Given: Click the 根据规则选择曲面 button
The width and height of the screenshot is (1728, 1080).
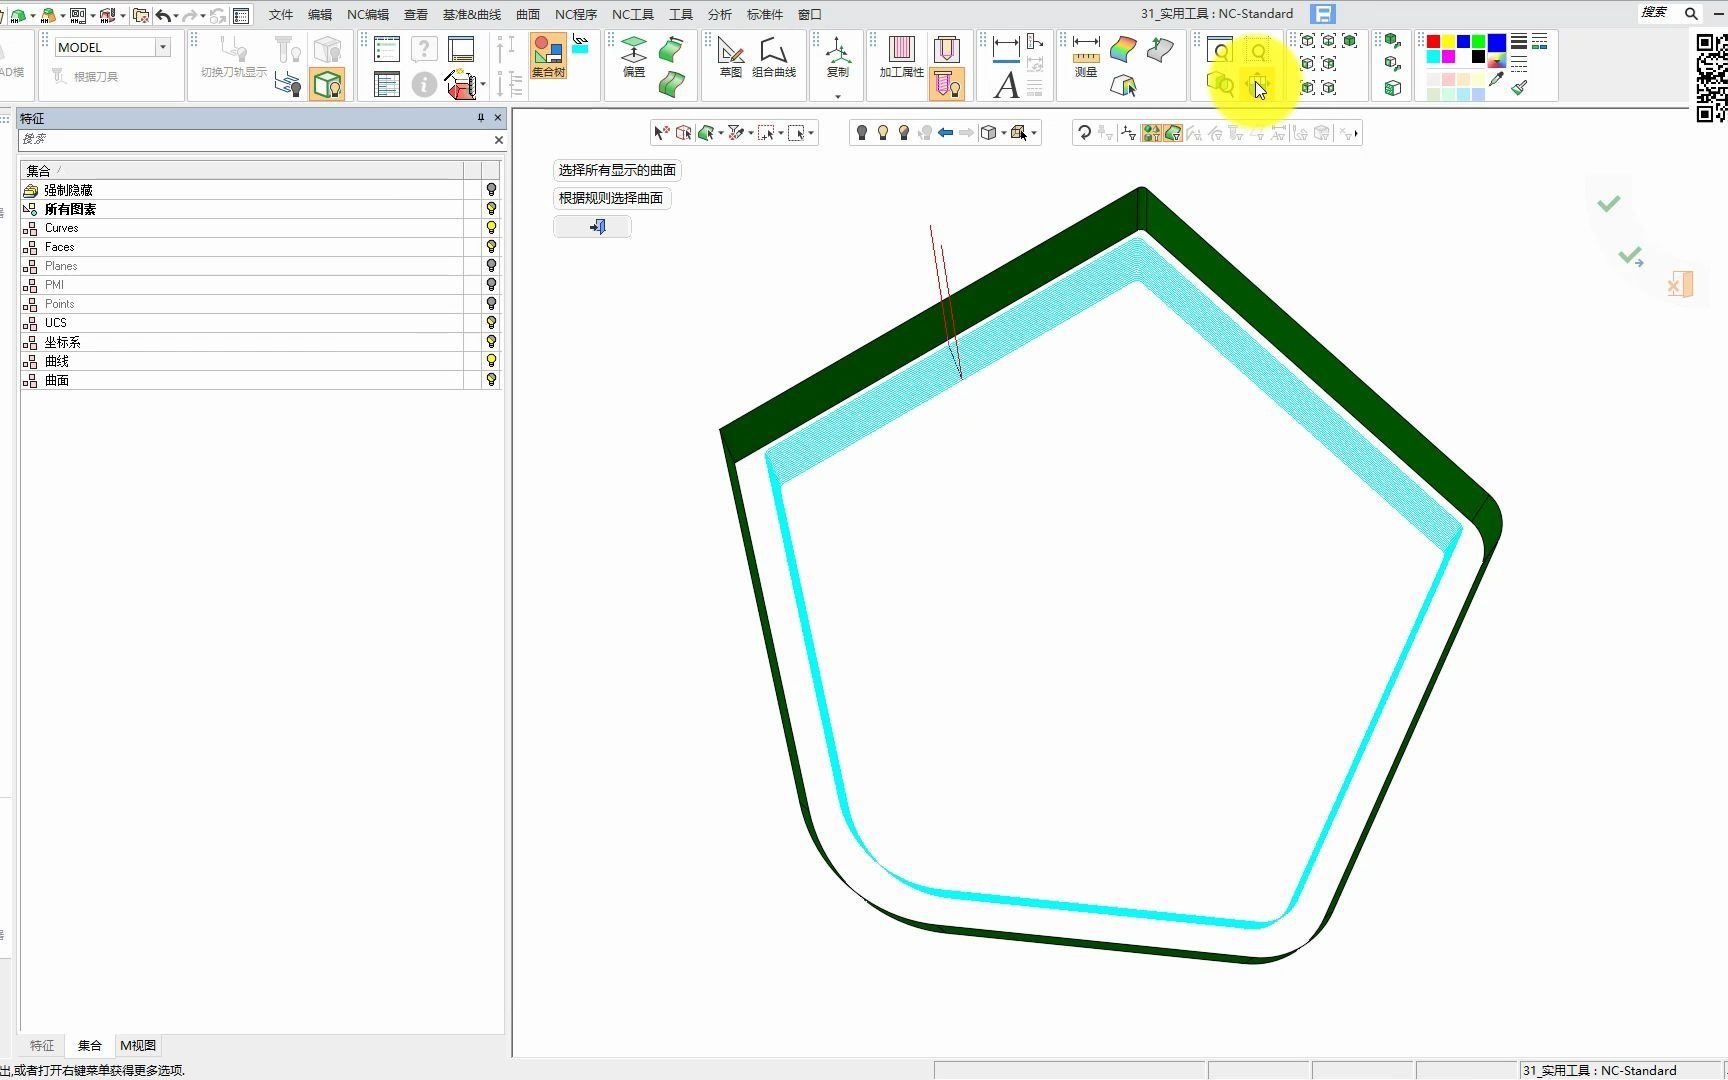Looking at the screenshot, I should pos(611,198).
